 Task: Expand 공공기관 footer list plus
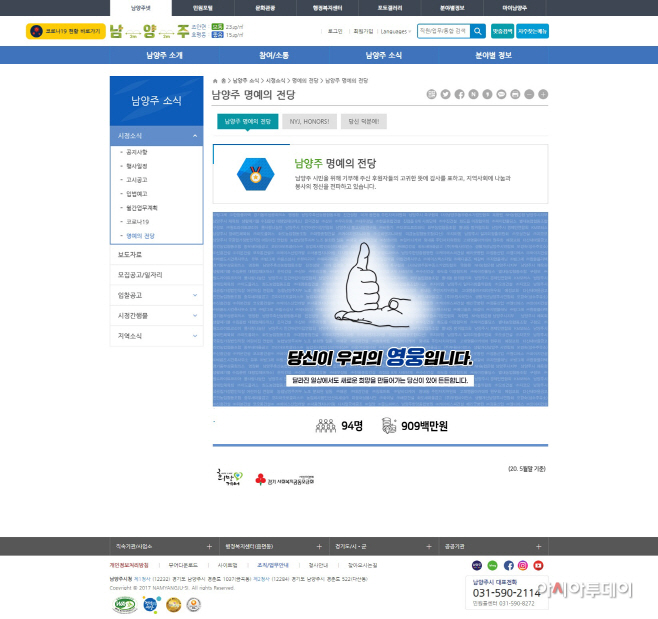pyautogui.click(x=539, y=546)
